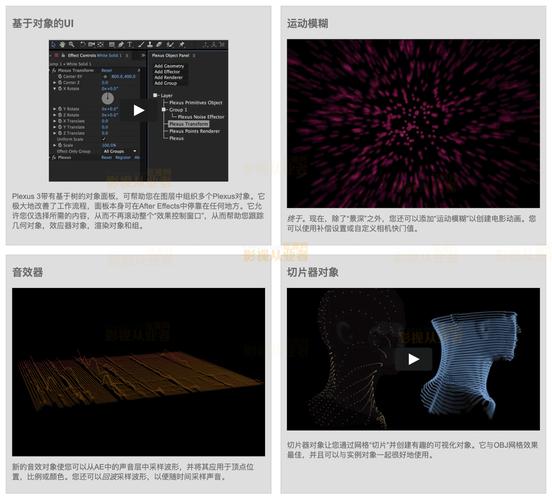The image size is (552, 500).
Task: Toggle stopwatch for X Rotate
Action: coord(60,89)
